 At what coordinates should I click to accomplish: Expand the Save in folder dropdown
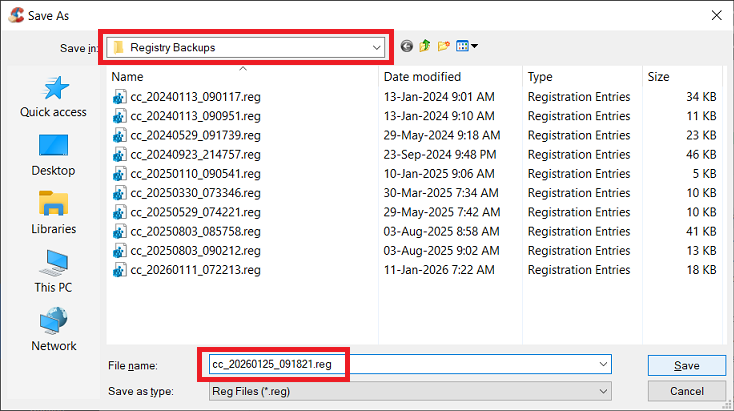[x=376, y=47]
